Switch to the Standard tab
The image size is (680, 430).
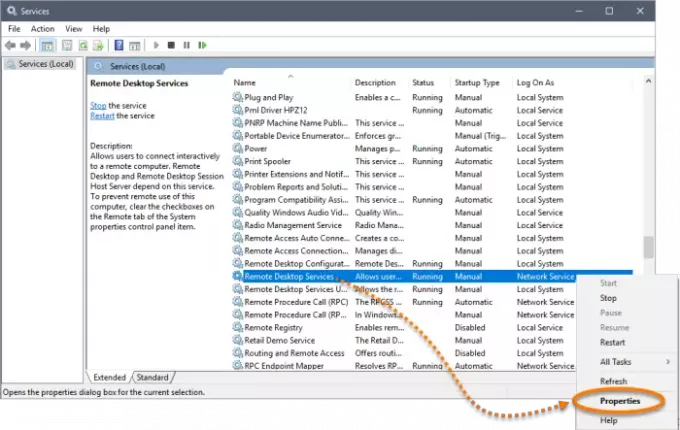[x=153, y=378]
